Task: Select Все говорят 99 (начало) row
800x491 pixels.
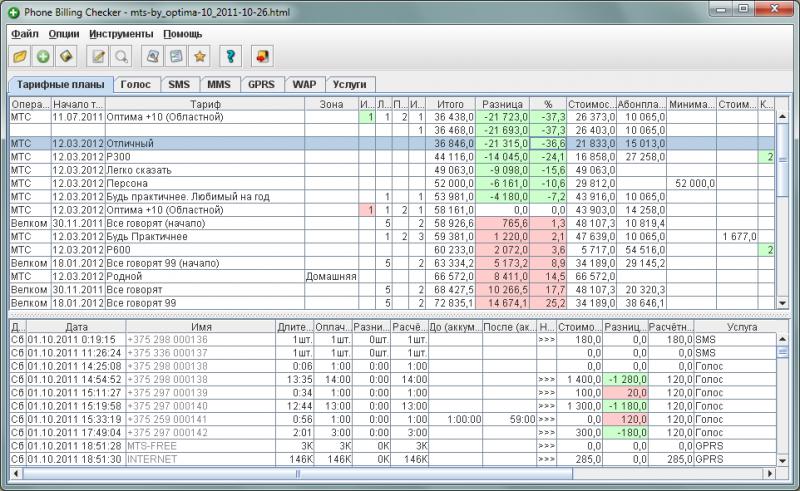Action: 392,263
